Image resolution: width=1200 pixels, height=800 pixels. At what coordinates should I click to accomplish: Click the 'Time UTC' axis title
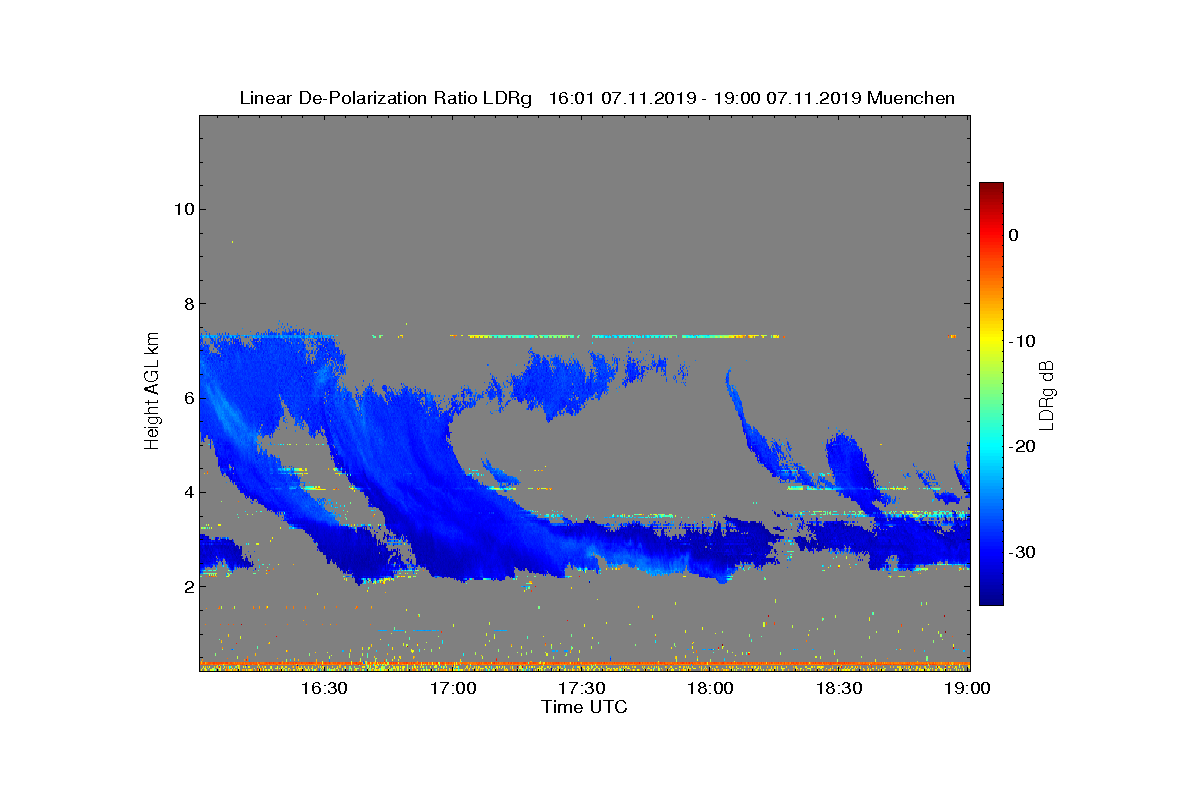[x=585, y=707]
